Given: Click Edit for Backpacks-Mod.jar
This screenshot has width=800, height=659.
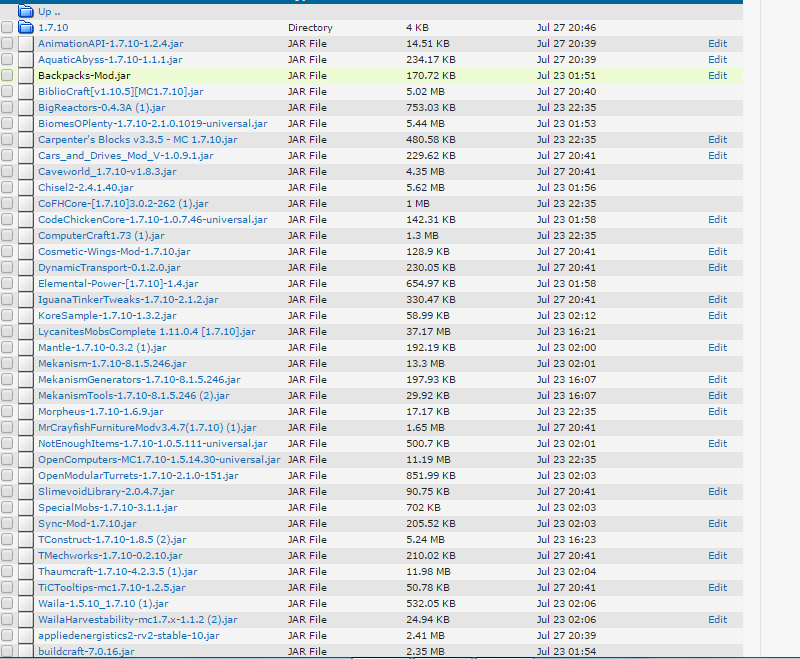Looking at the screenshot, I should [717, 75].
